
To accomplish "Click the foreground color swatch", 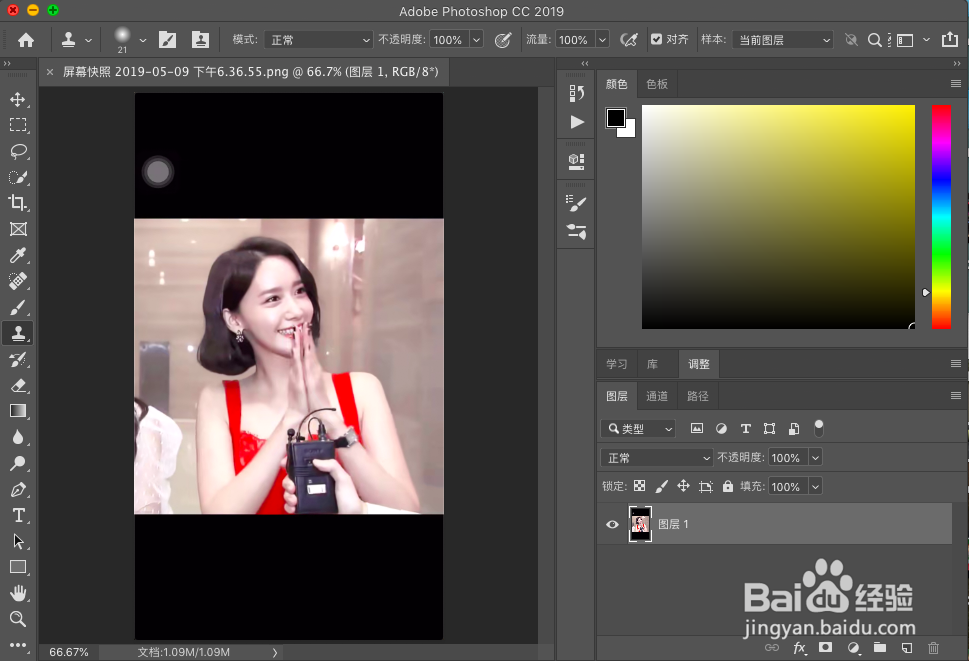I will pos(616,117).
